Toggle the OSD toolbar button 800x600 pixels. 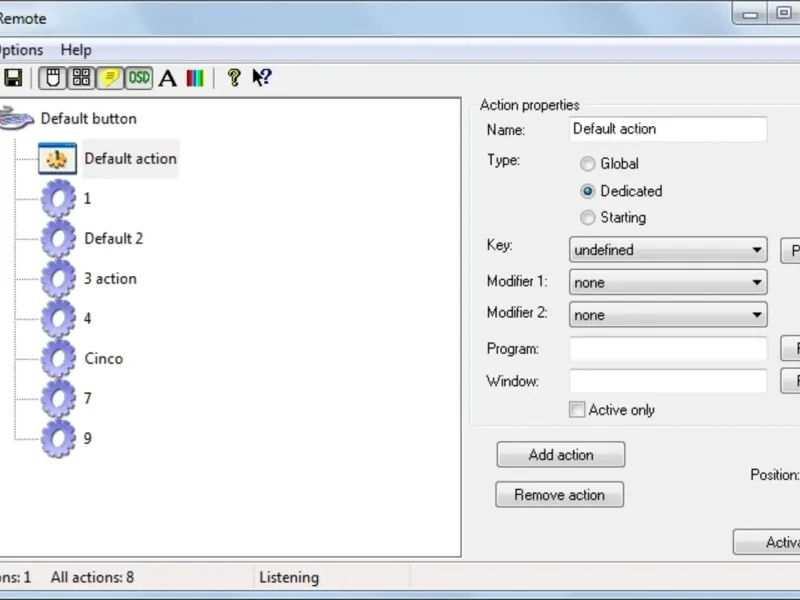pos(139,78)
